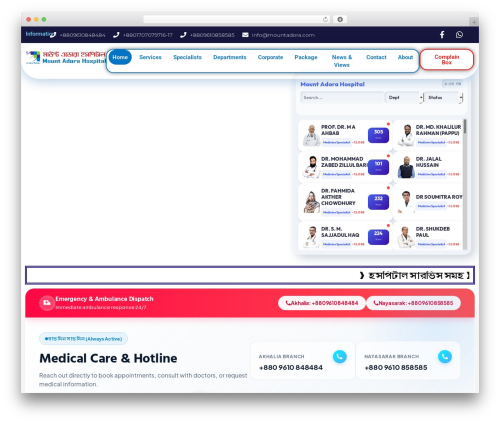
Task: Open the Dept dropdown filter
Action: click(x=404, y=98)
